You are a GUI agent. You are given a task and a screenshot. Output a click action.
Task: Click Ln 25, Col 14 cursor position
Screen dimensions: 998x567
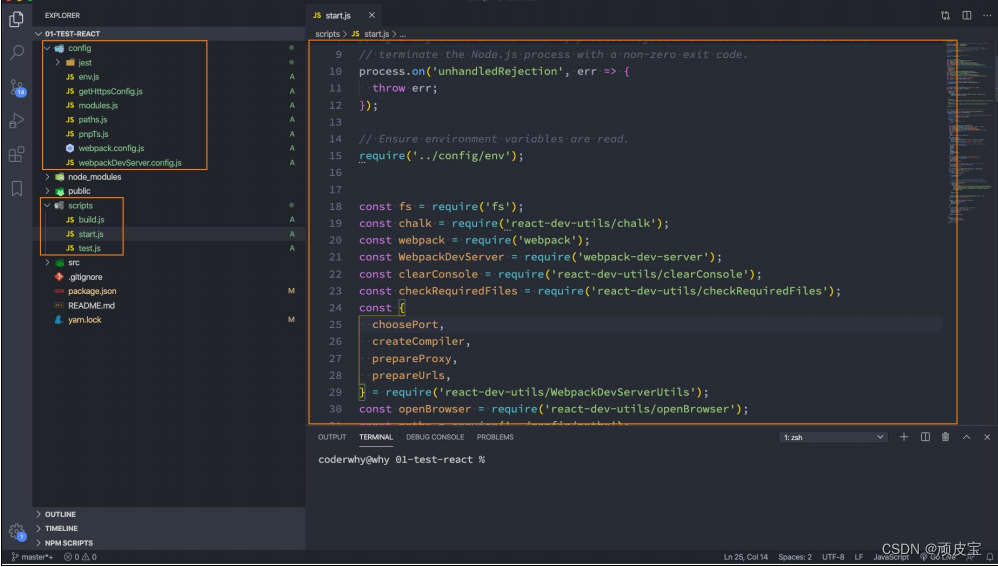(745, 557)
